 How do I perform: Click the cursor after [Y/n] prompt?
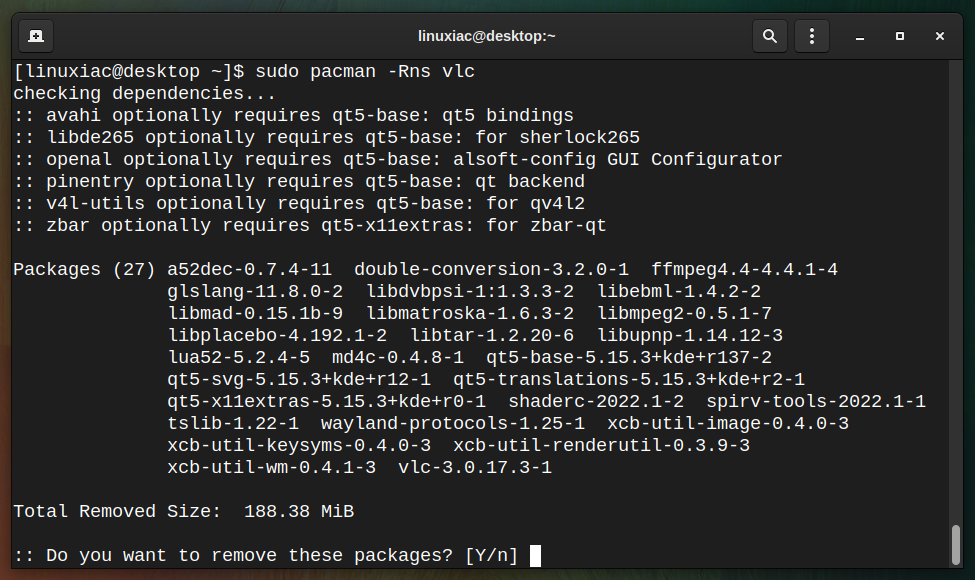pos(535,556)
